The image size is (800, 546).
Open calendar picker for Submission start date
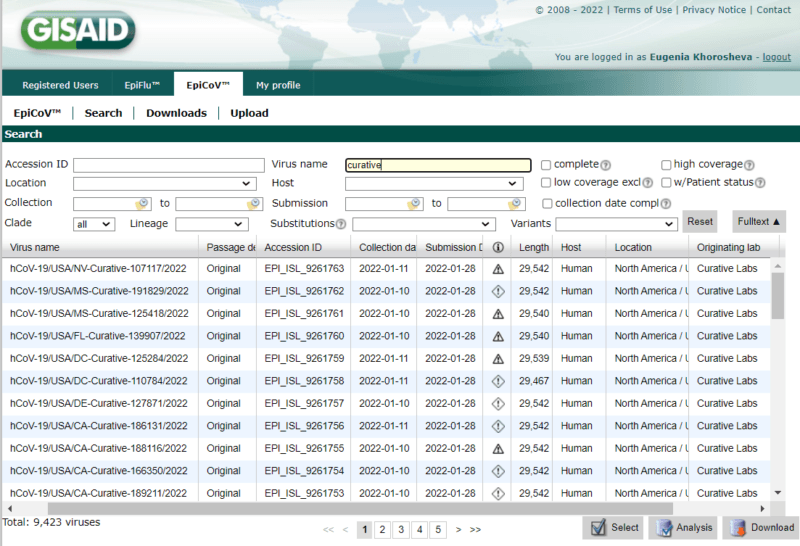[414, 203]
